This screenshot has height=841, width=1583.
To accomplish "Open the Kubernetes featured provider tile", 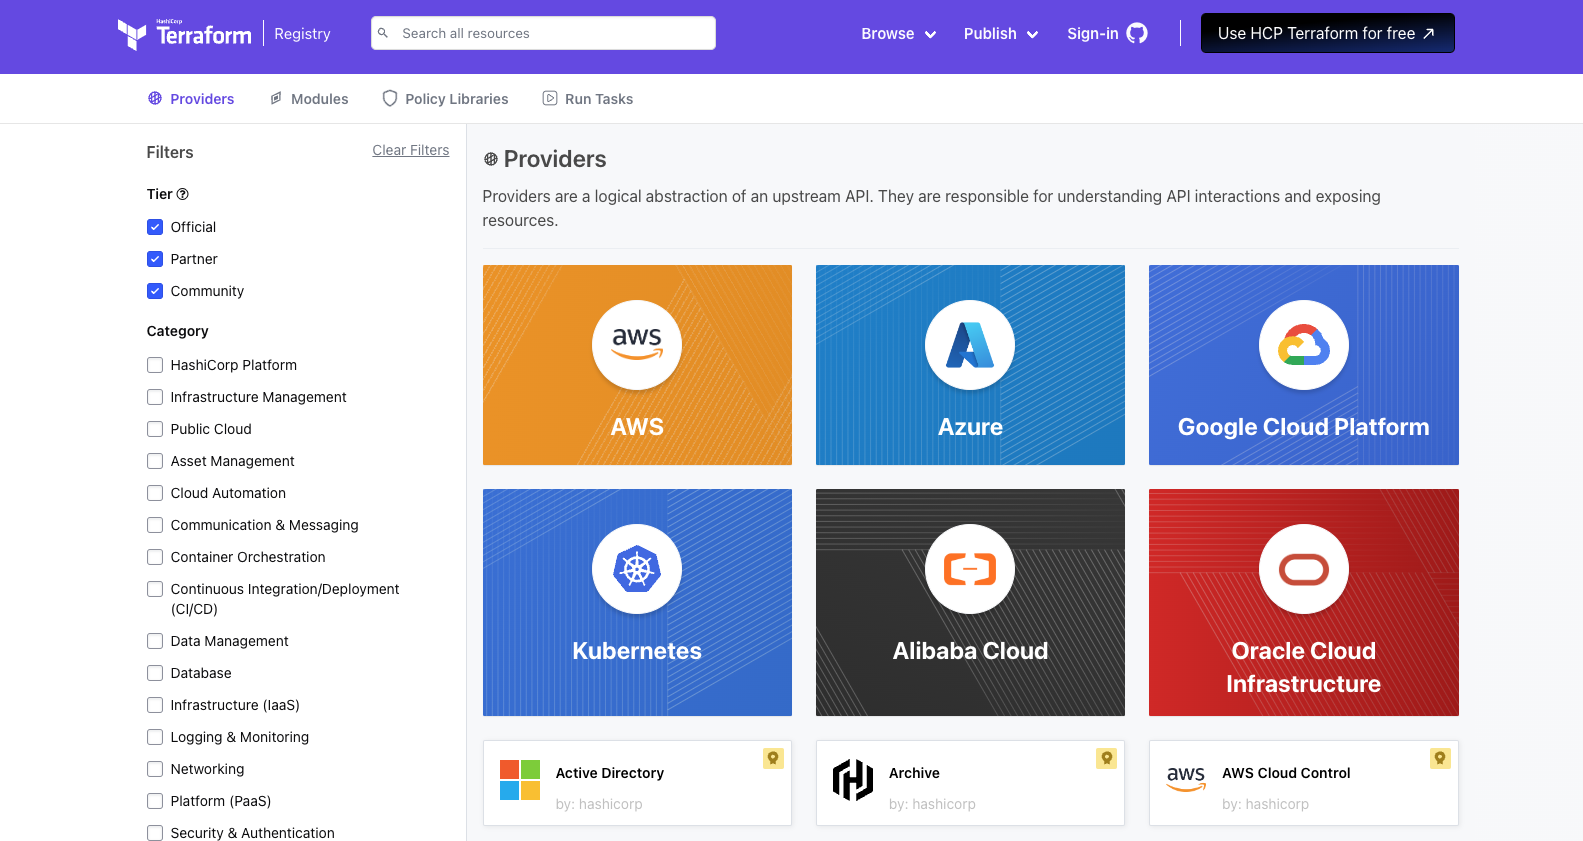I will [x=637, y=602].
